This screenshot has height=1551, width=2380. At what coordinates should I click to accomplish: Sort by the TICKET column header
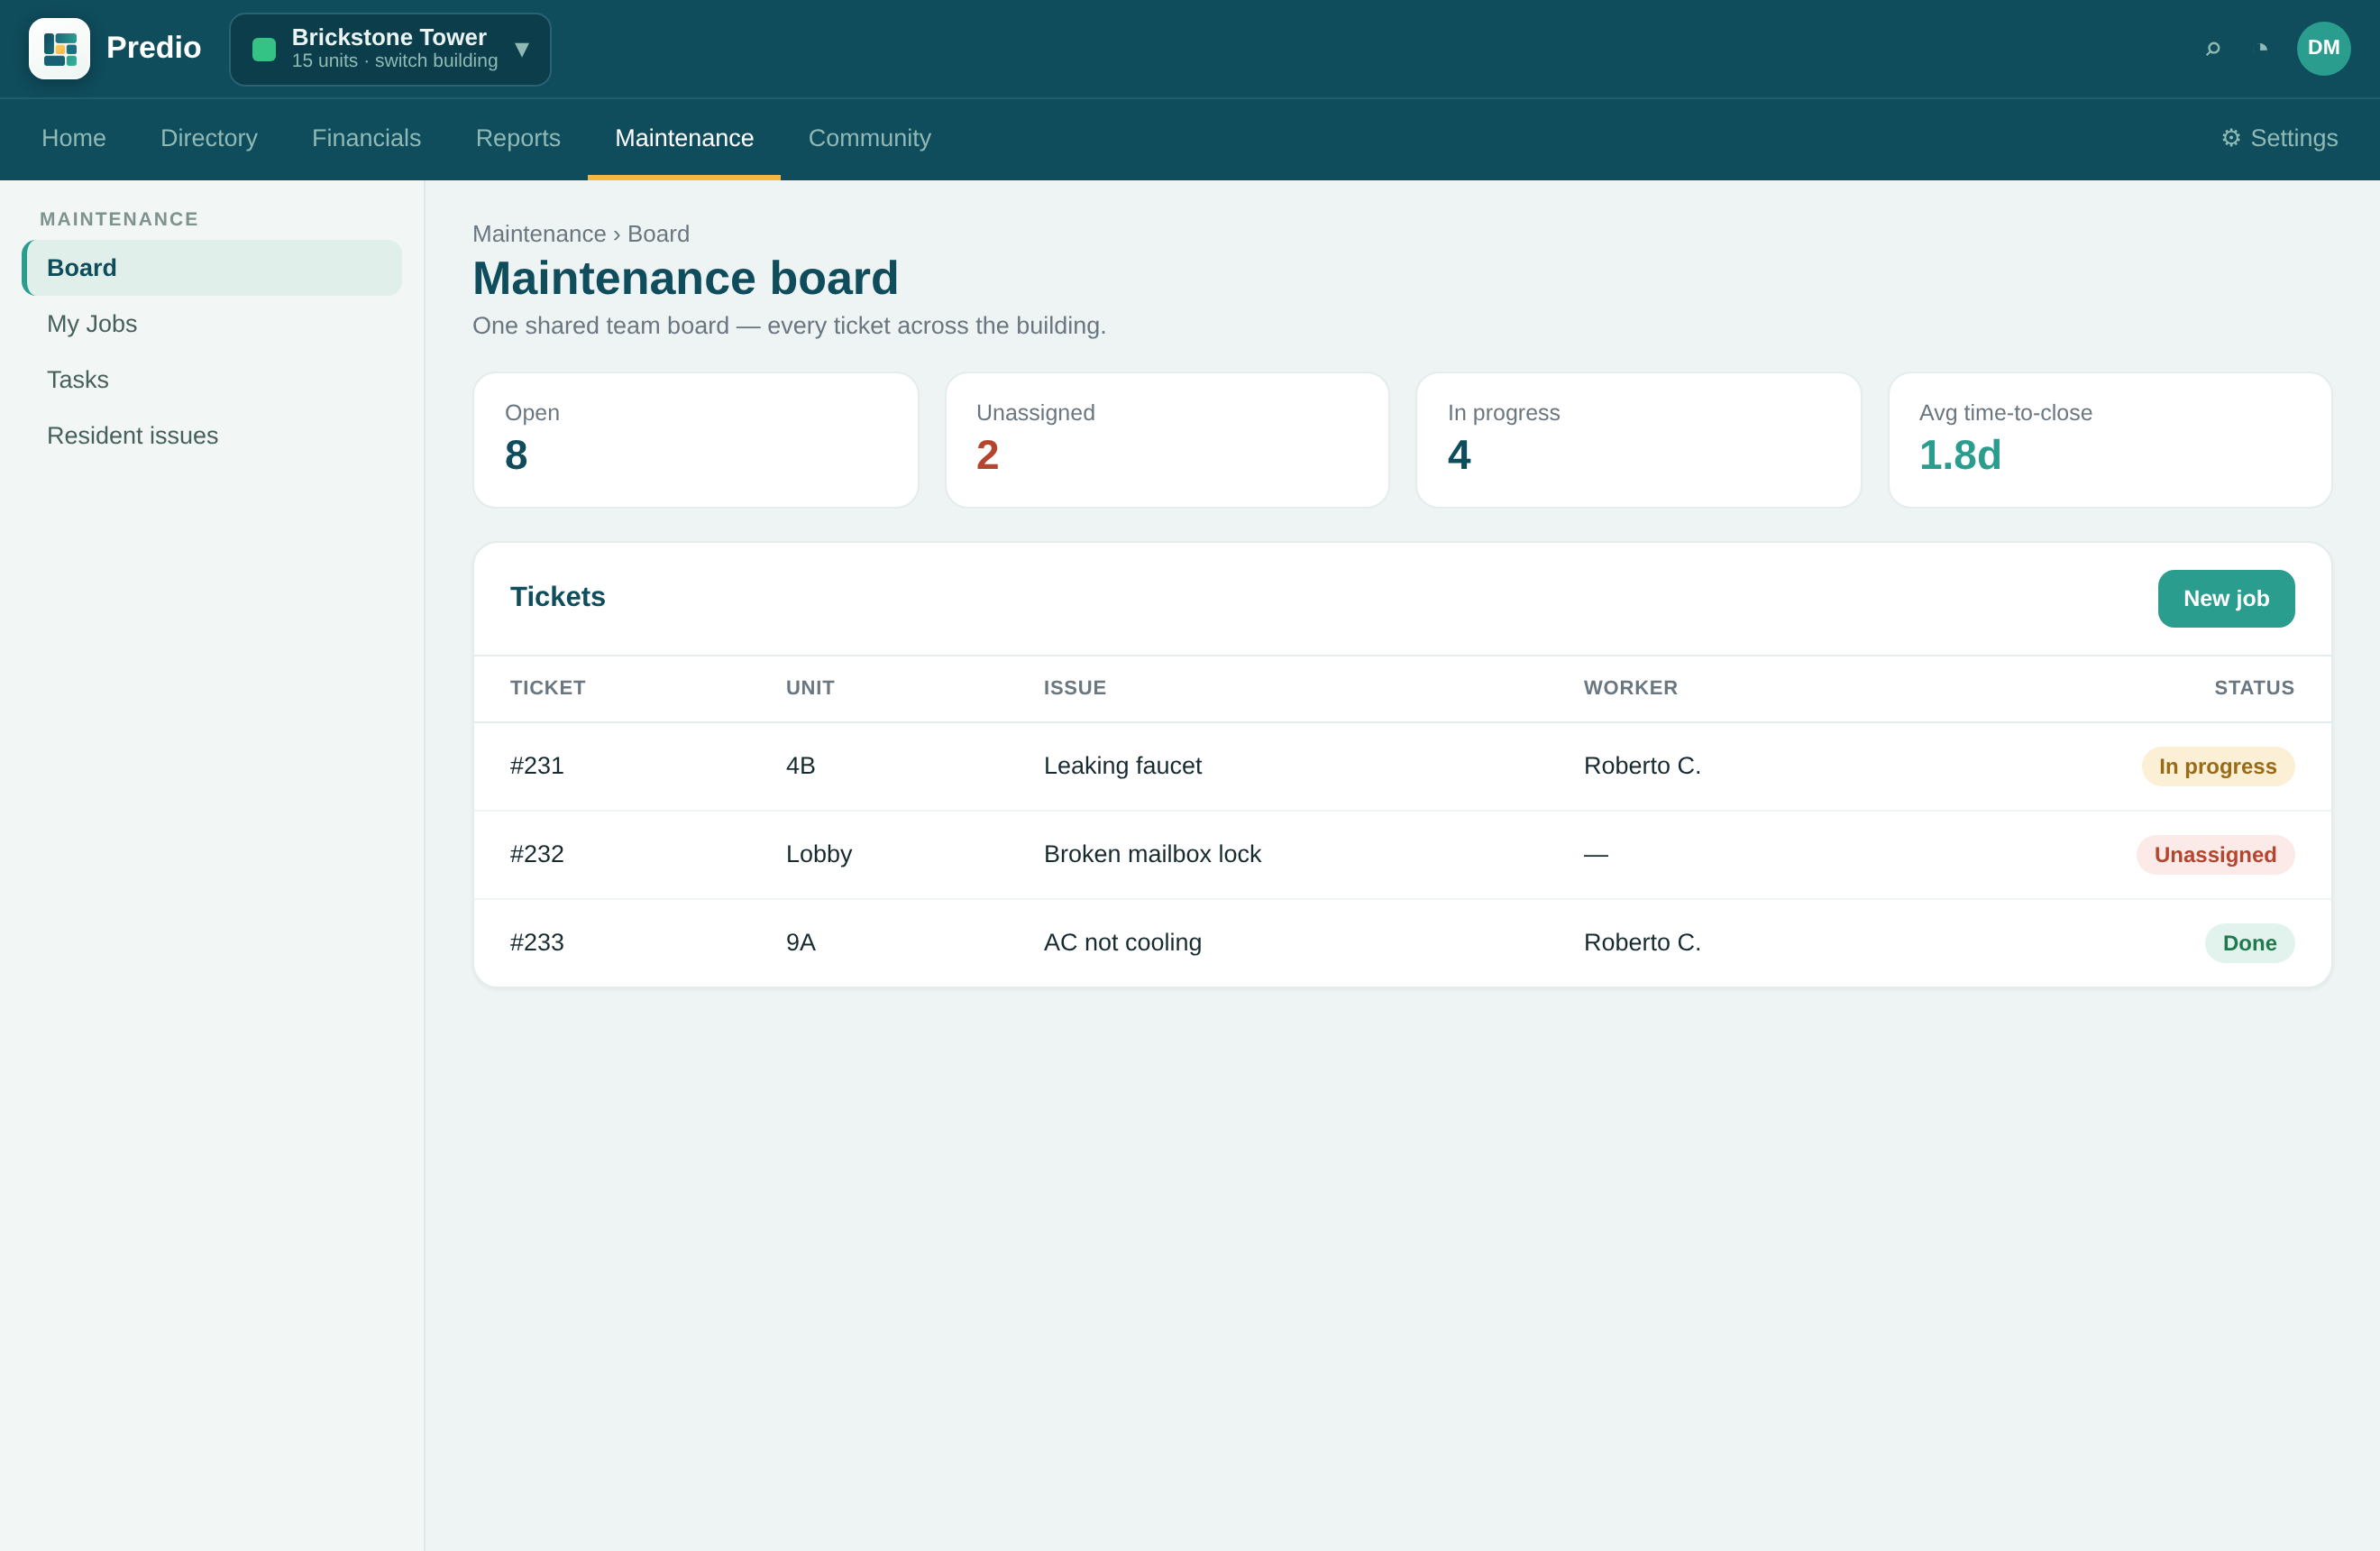[x=548, y=688]
